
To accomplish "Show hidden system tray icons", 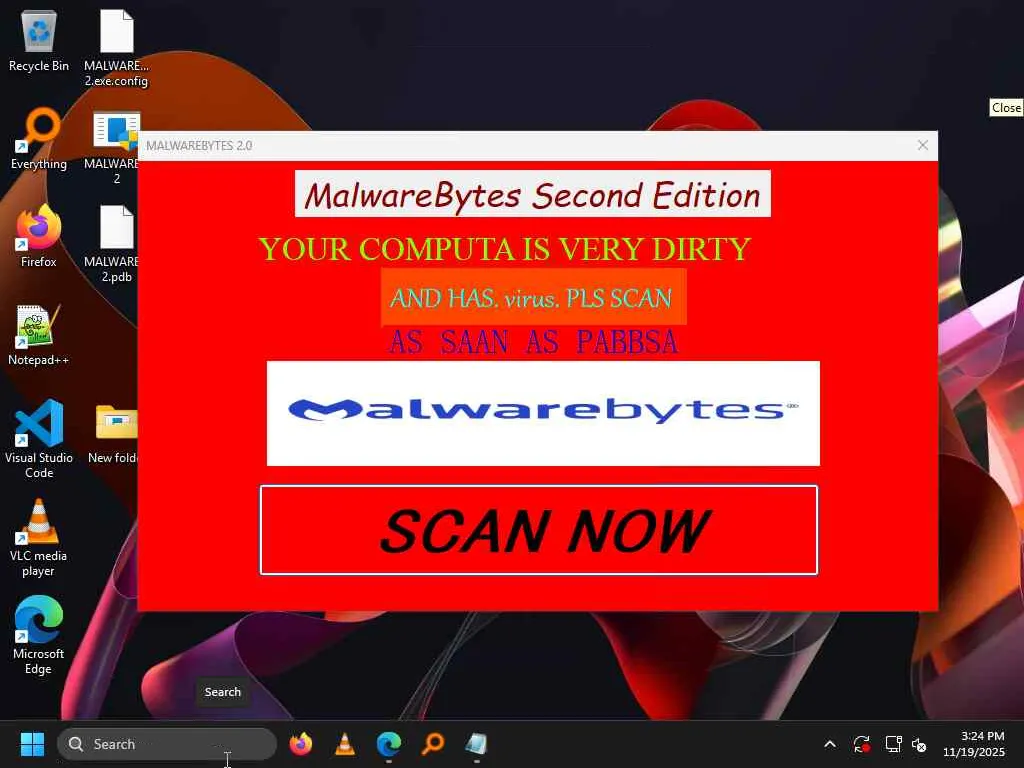I will point(830,744).
